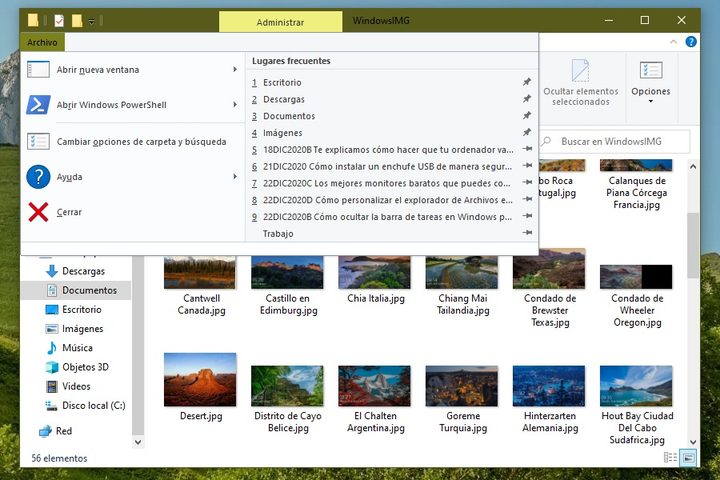This screenshot has height=480, width=720.
Task: Expand the Ayuda submenu arrow
Action: 235,177
